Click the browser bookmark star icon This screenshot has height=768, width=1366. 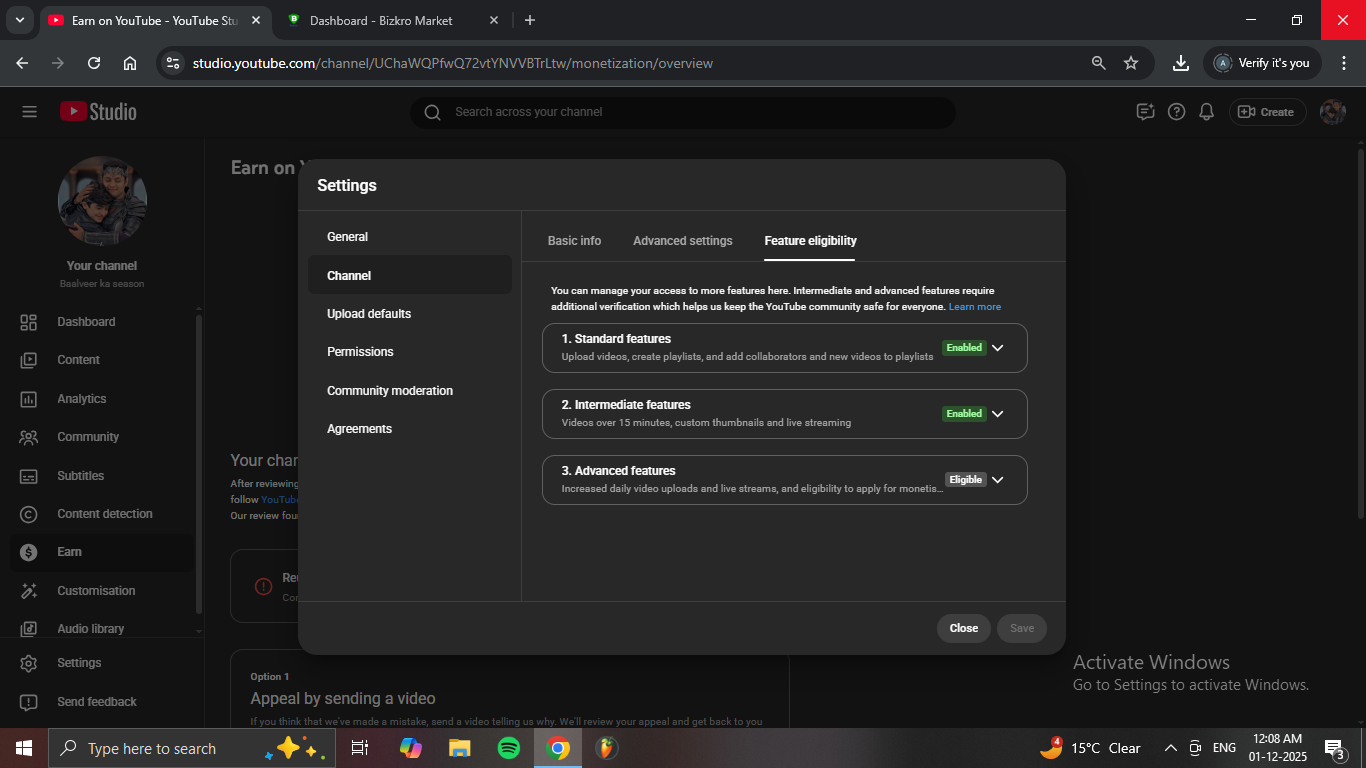coord(1131,63)
